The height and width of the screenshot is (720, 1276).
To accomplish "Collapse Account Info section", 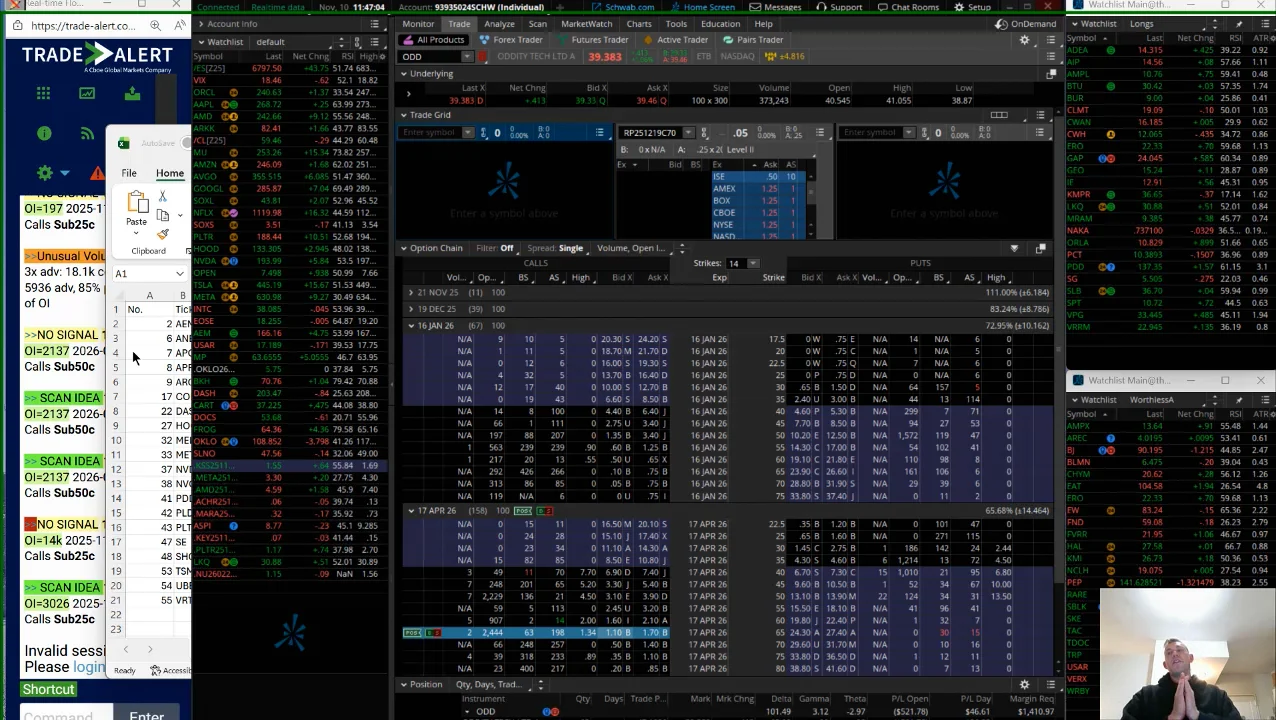I will click(199, 24).
